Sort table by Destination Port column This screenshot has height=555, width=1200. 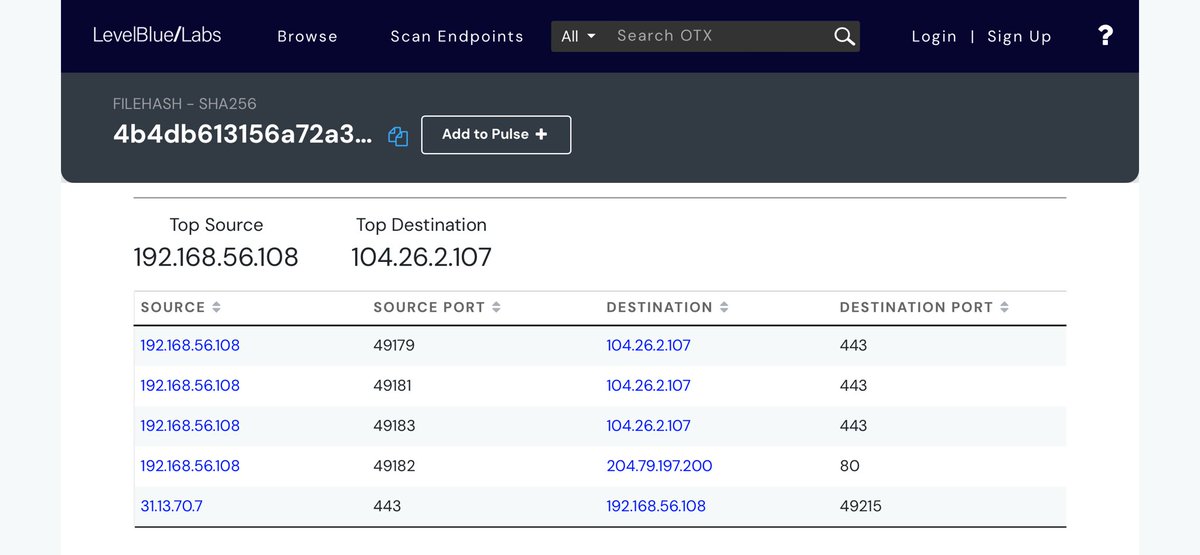923,307
